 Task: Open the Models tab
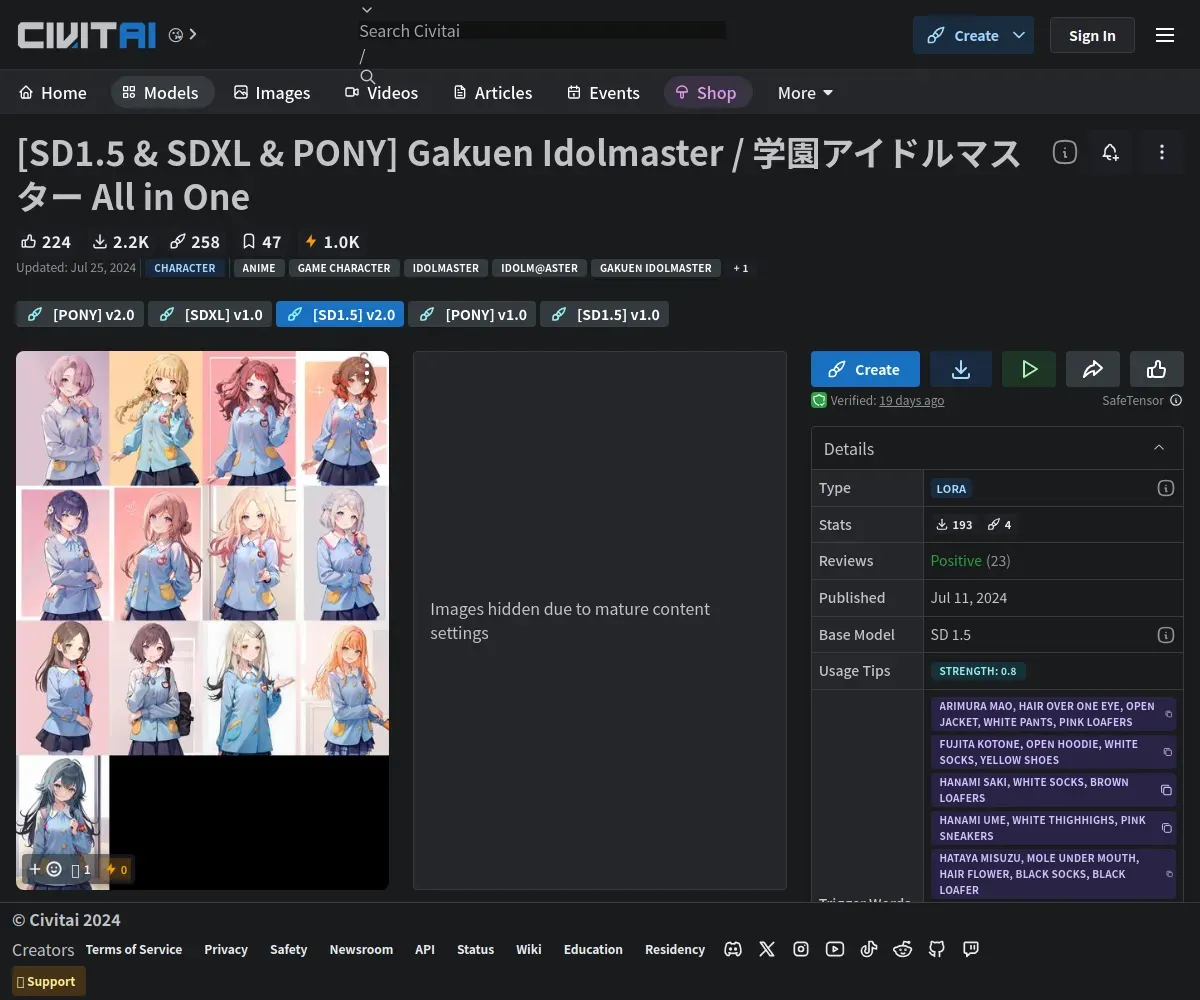point(161,92)
